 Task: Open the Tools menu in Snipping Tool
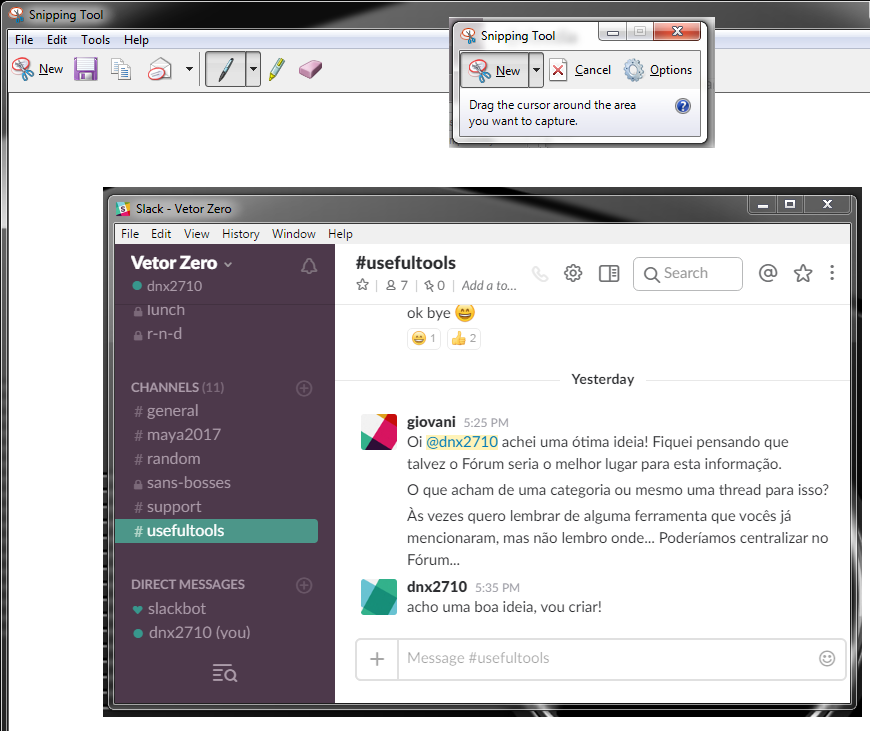95,40
